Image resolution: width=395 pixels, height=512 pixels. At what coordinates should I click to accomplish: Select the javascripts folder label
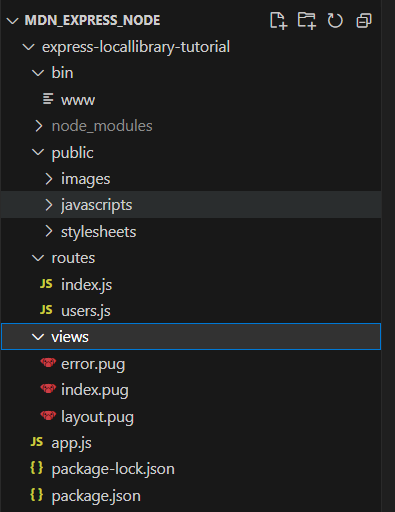point(96,205)
